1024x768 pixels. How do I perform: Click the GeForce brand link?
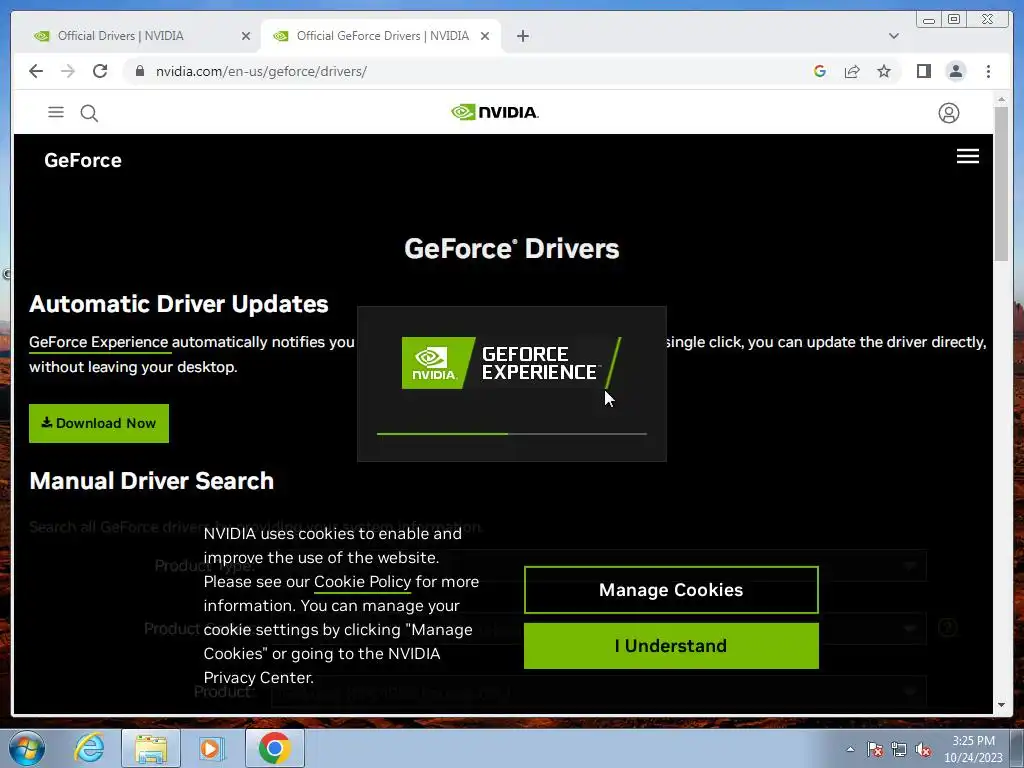pyautogui.click(x=82, y=161)
